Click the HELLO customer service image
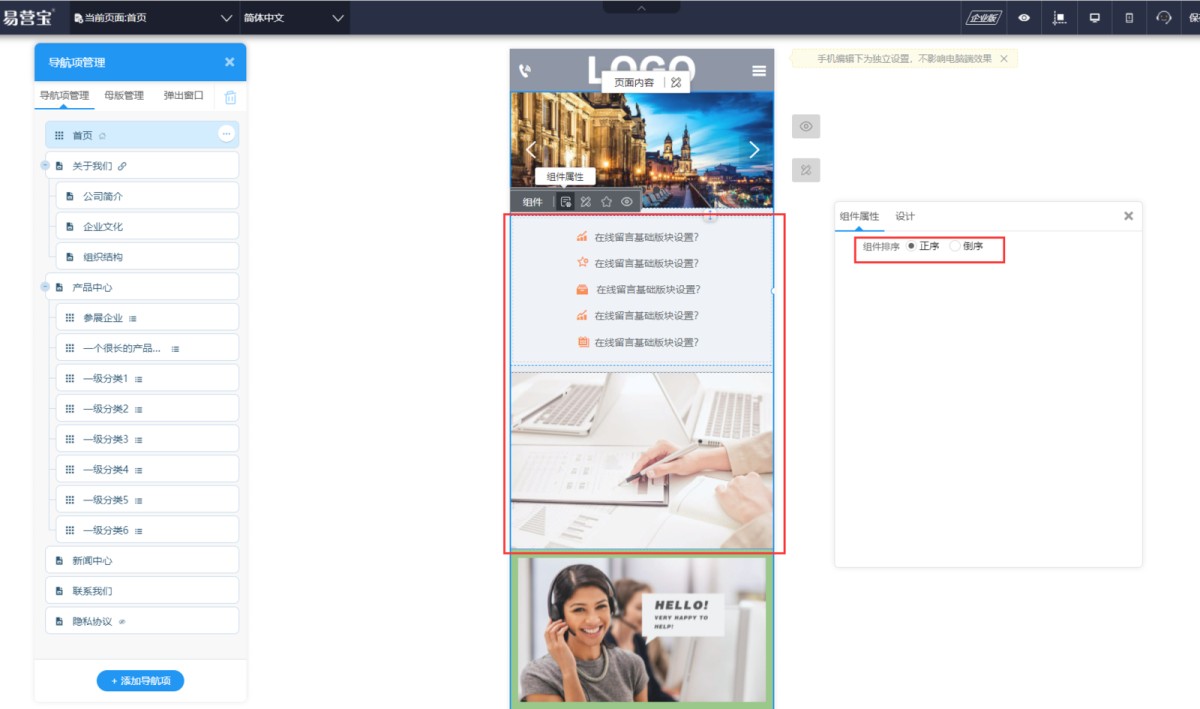1200x709 pixels. pyautogui.click(x=641, y=629)
